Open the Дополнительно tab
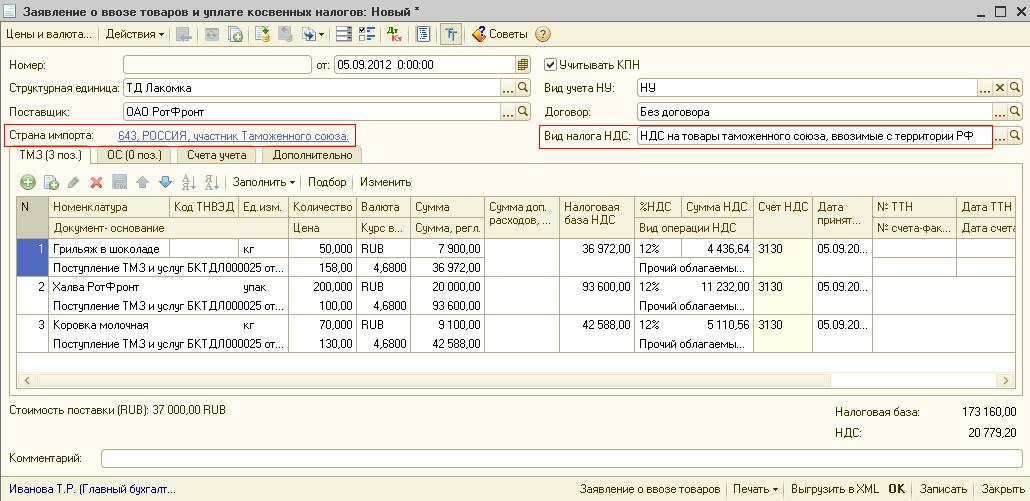Image resolution: width=1030 pixels, height=501 pixels. [x=312, y=155]
